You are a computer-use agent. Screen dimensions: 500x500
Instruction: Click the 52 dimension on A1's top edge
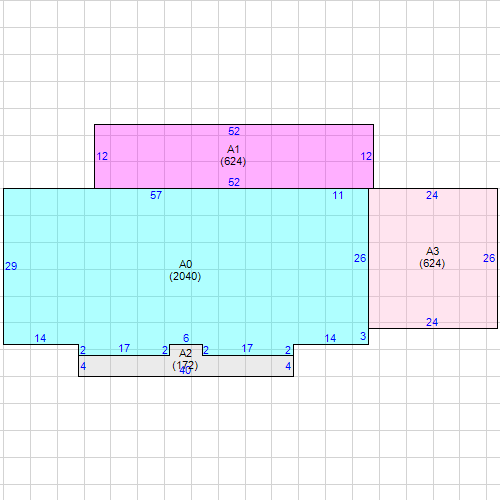tap(234, 131)
